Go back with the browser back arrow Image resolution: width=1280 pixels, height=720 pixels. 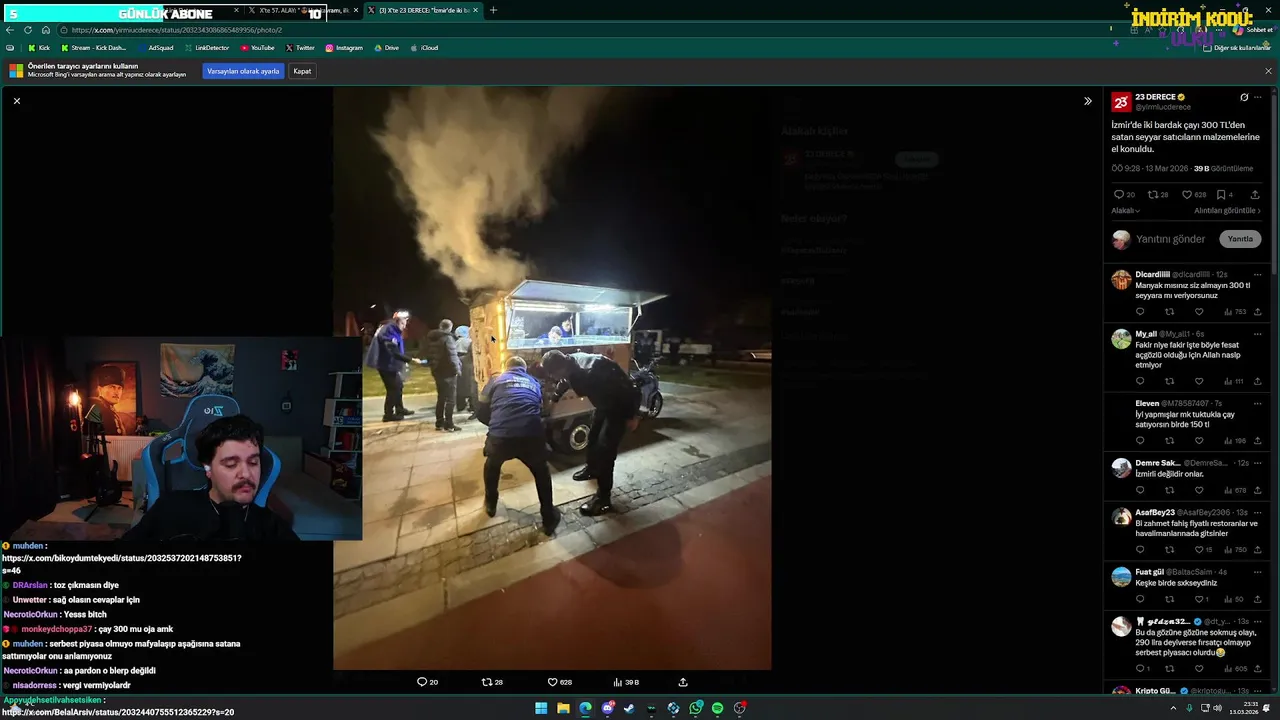coord(10,30)
